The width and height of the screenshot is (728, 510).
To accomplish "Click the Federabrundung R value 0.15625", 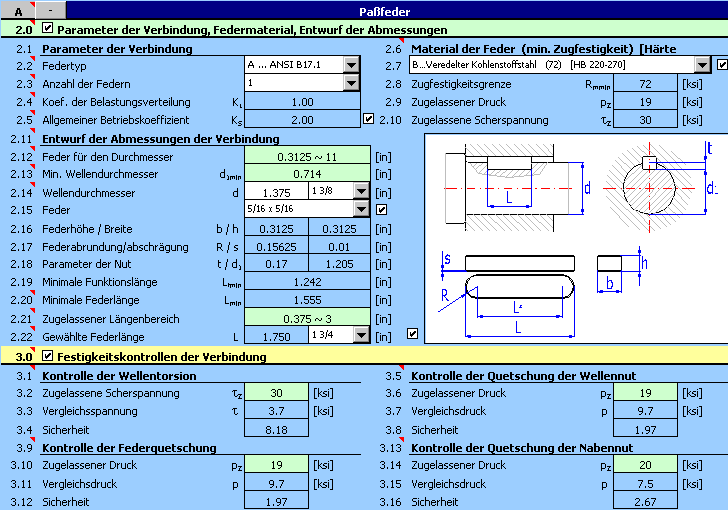I will (276, 247).
